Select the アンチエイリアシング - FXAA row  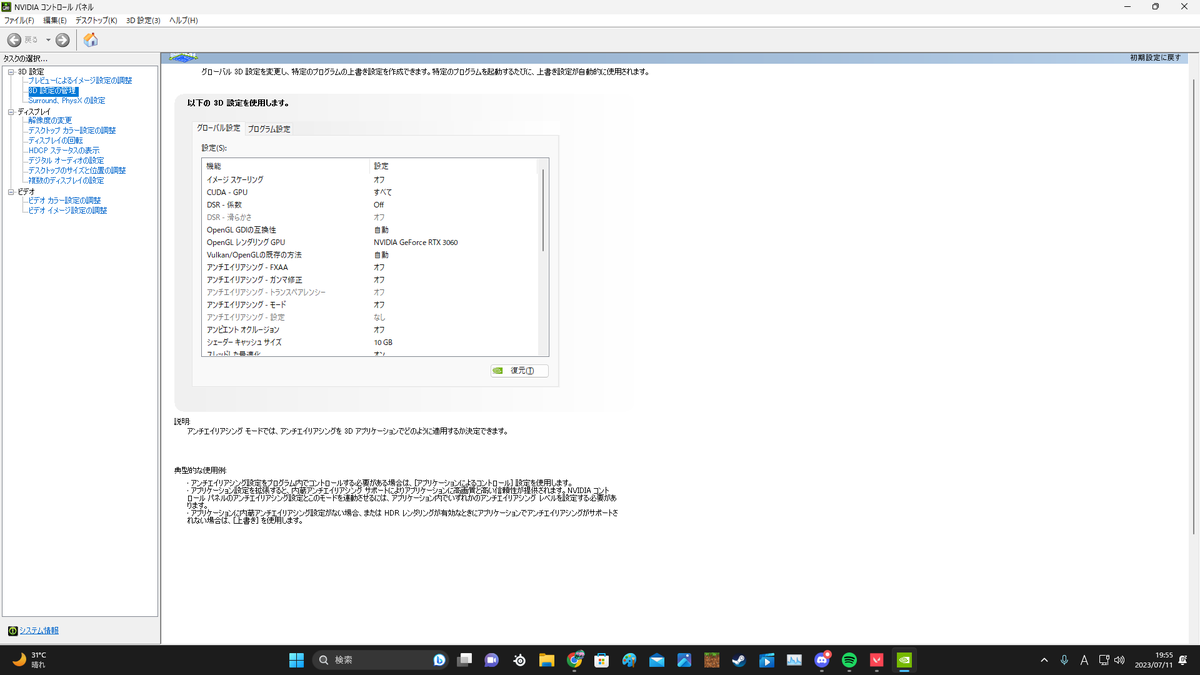pyautogui.click(x=371, y=267)
